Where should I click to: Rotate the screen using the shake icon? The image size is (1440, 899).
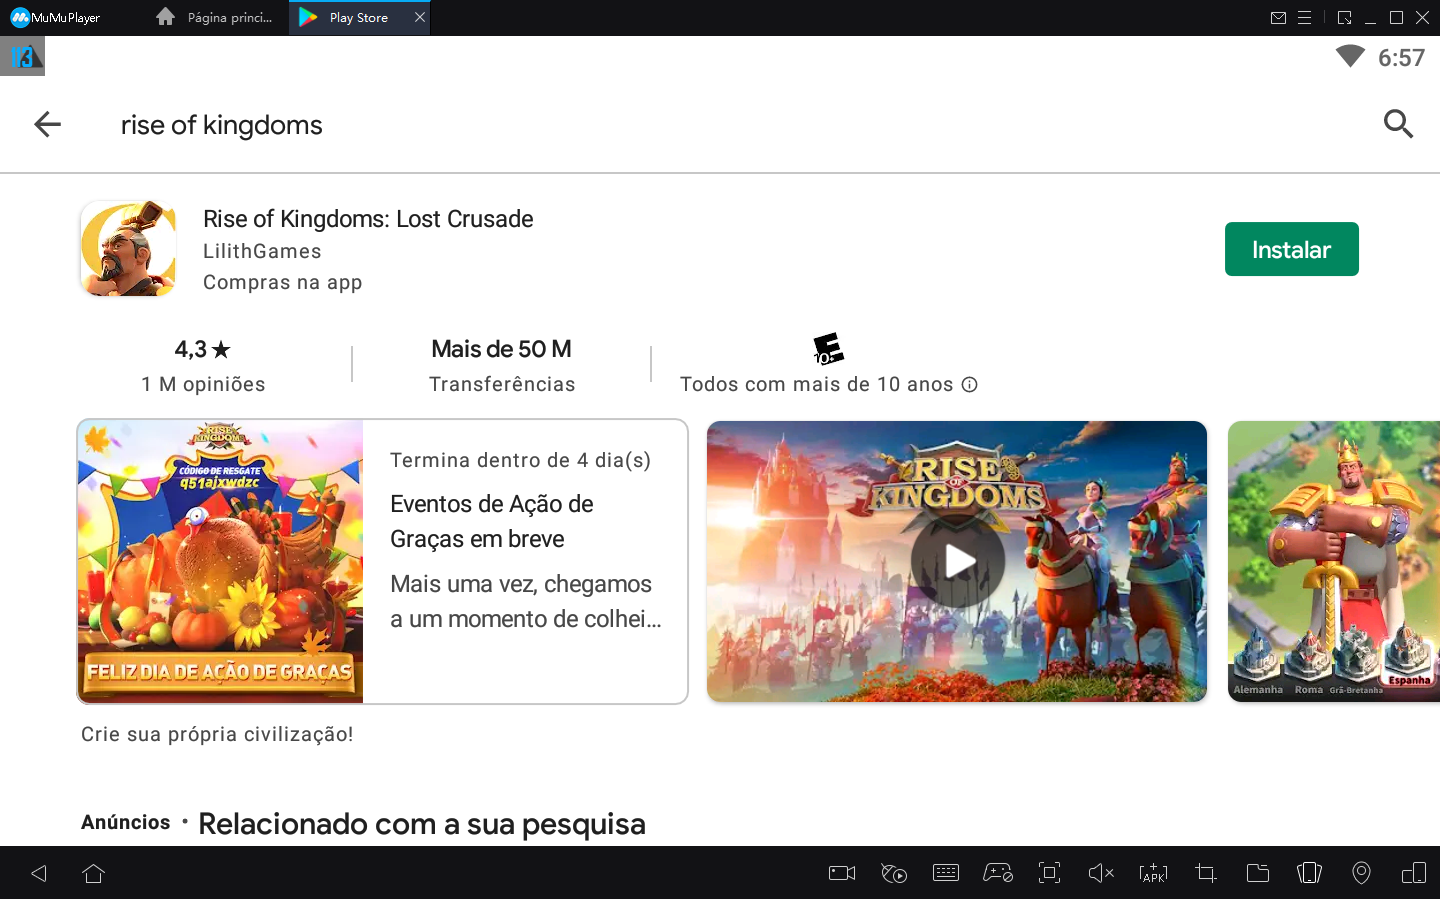pos(1309,872)
